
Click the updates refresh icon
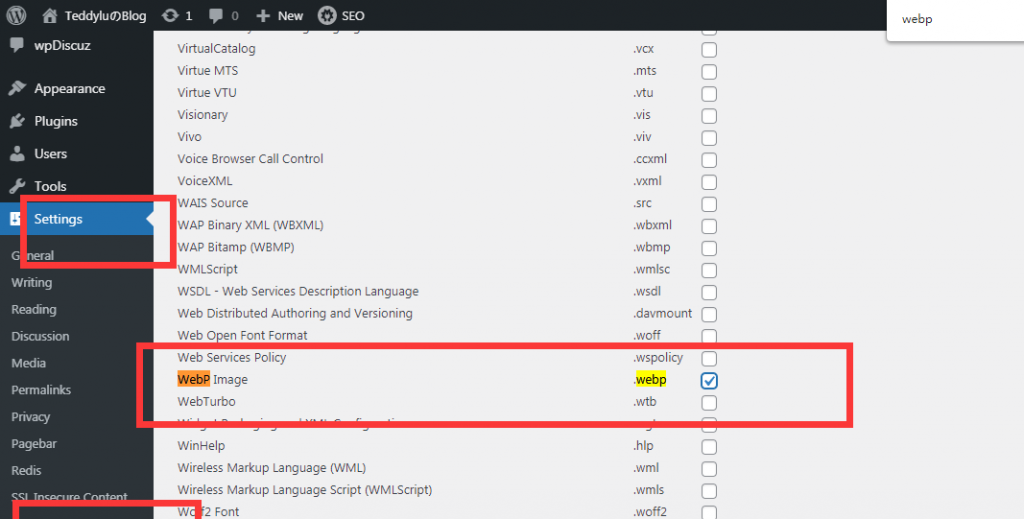[170, 16]
